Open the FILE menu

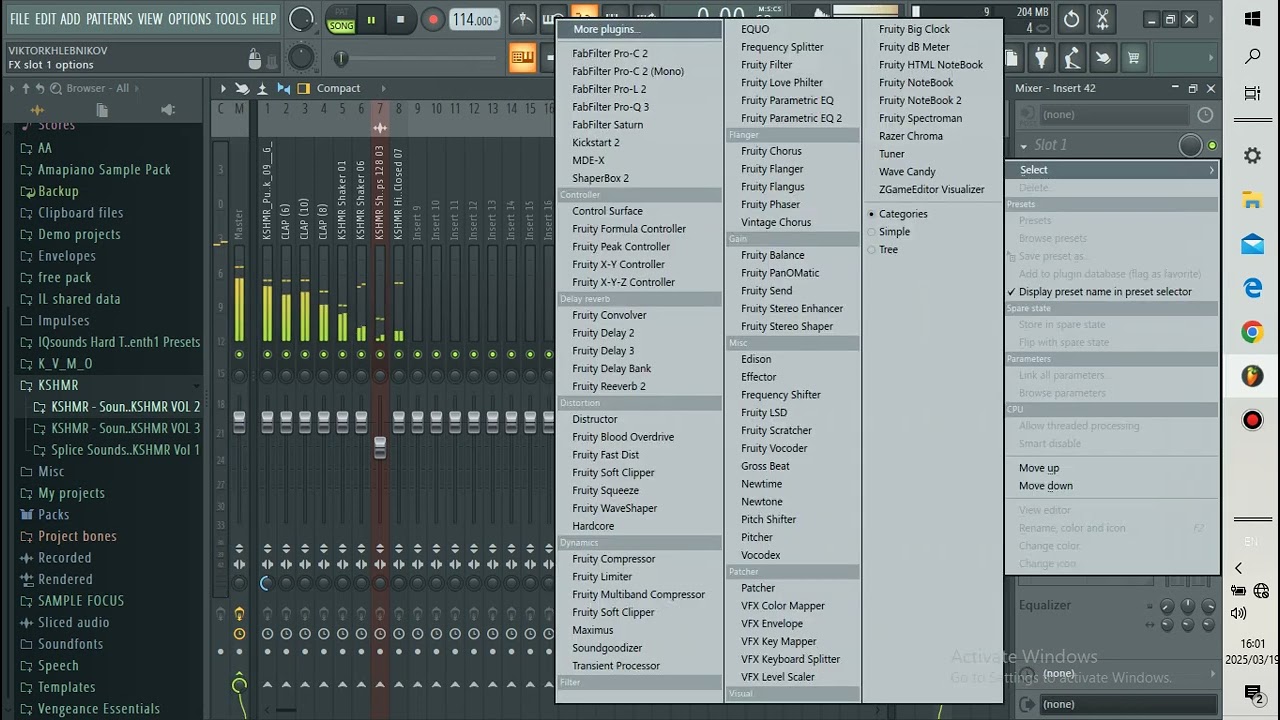19,19
